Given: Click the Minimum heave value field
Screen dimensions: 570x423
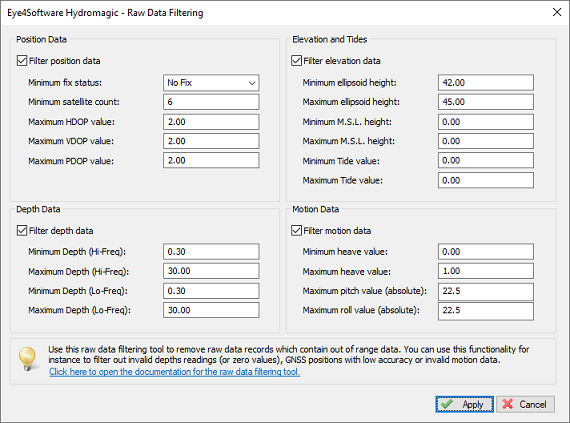Looking at the screenshot, I should (486, 251).
